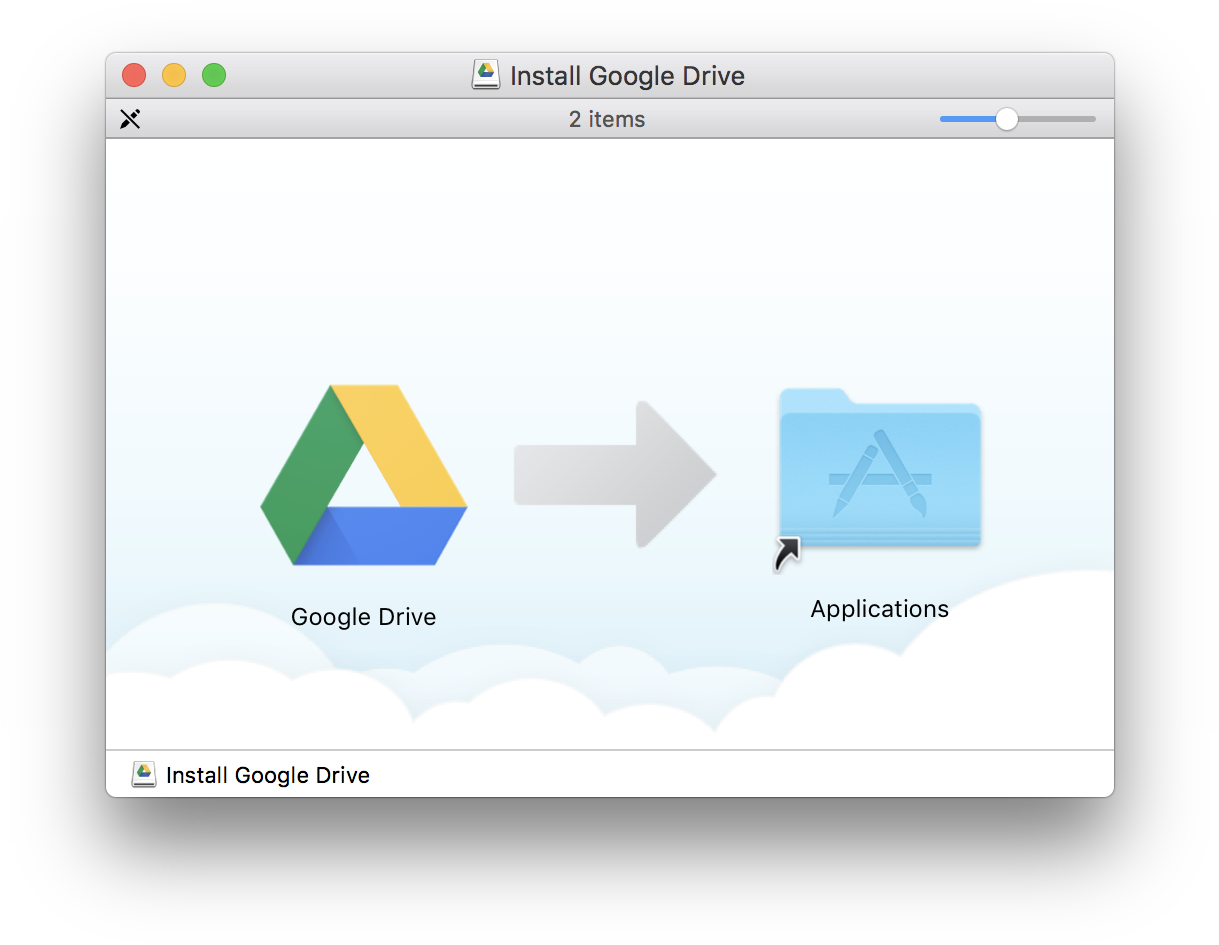Click the "2 items" status text
Screen dimensions: 1219x945
click(607, 119)
